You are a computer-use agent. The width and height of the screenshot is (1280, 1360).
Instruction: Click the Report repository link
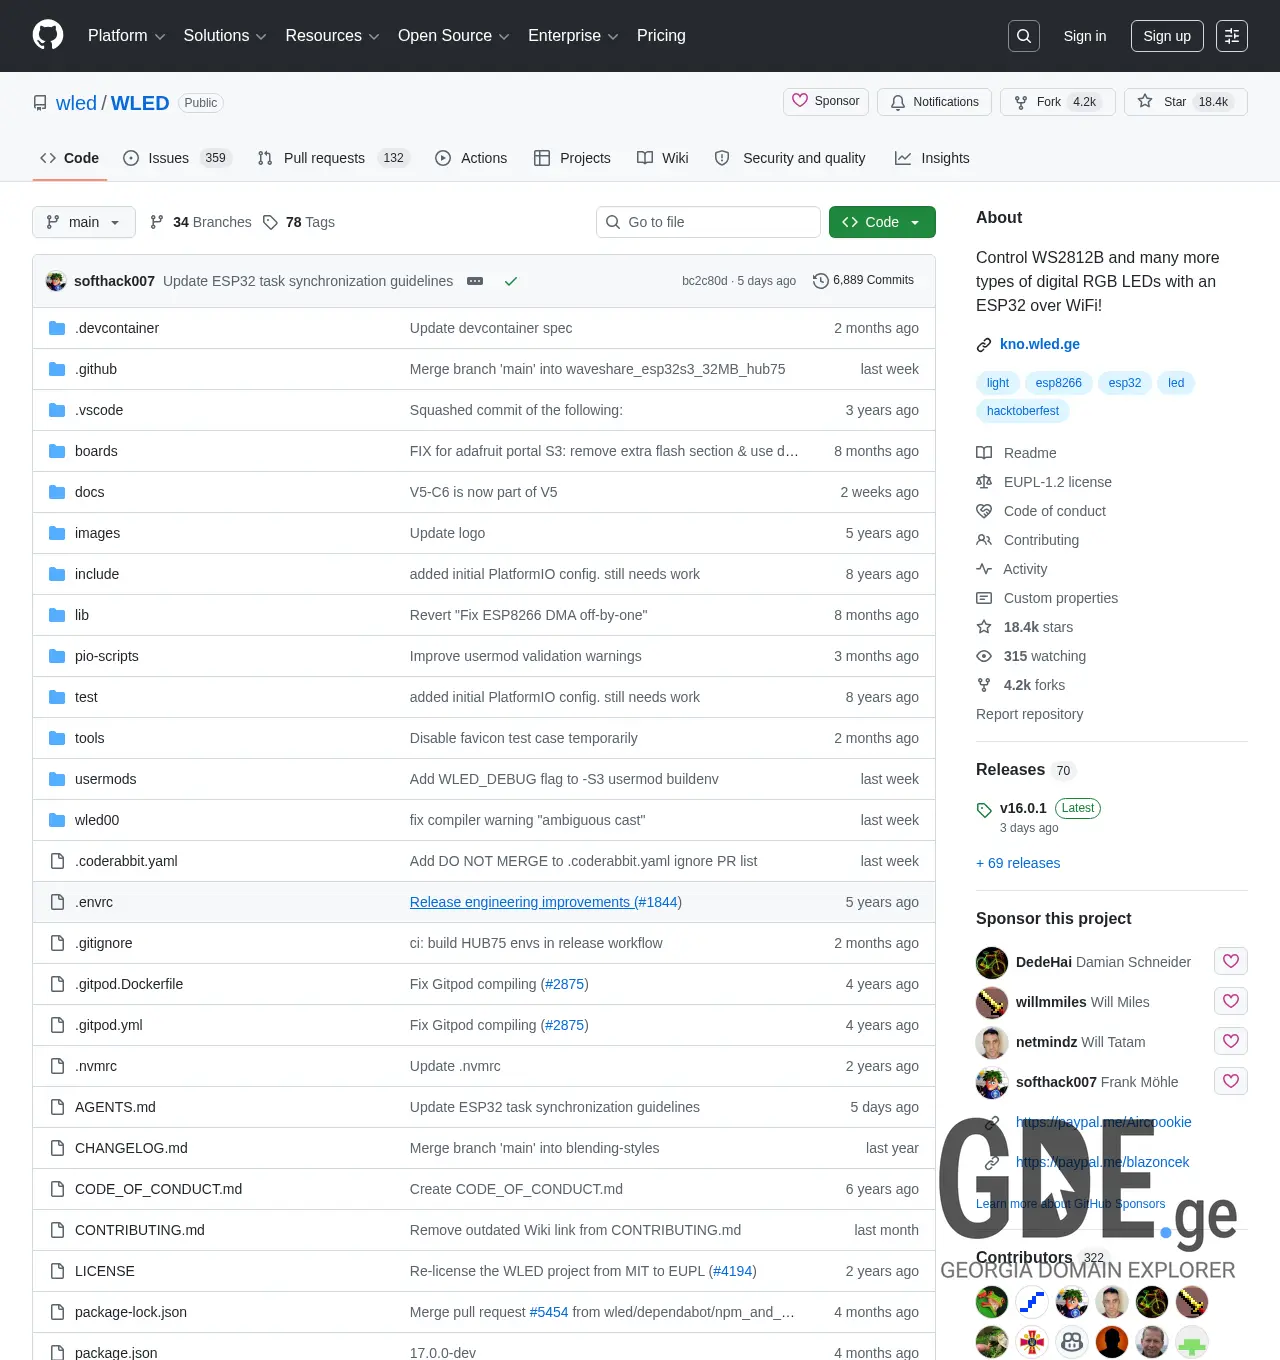click(x=1029, y=714)
